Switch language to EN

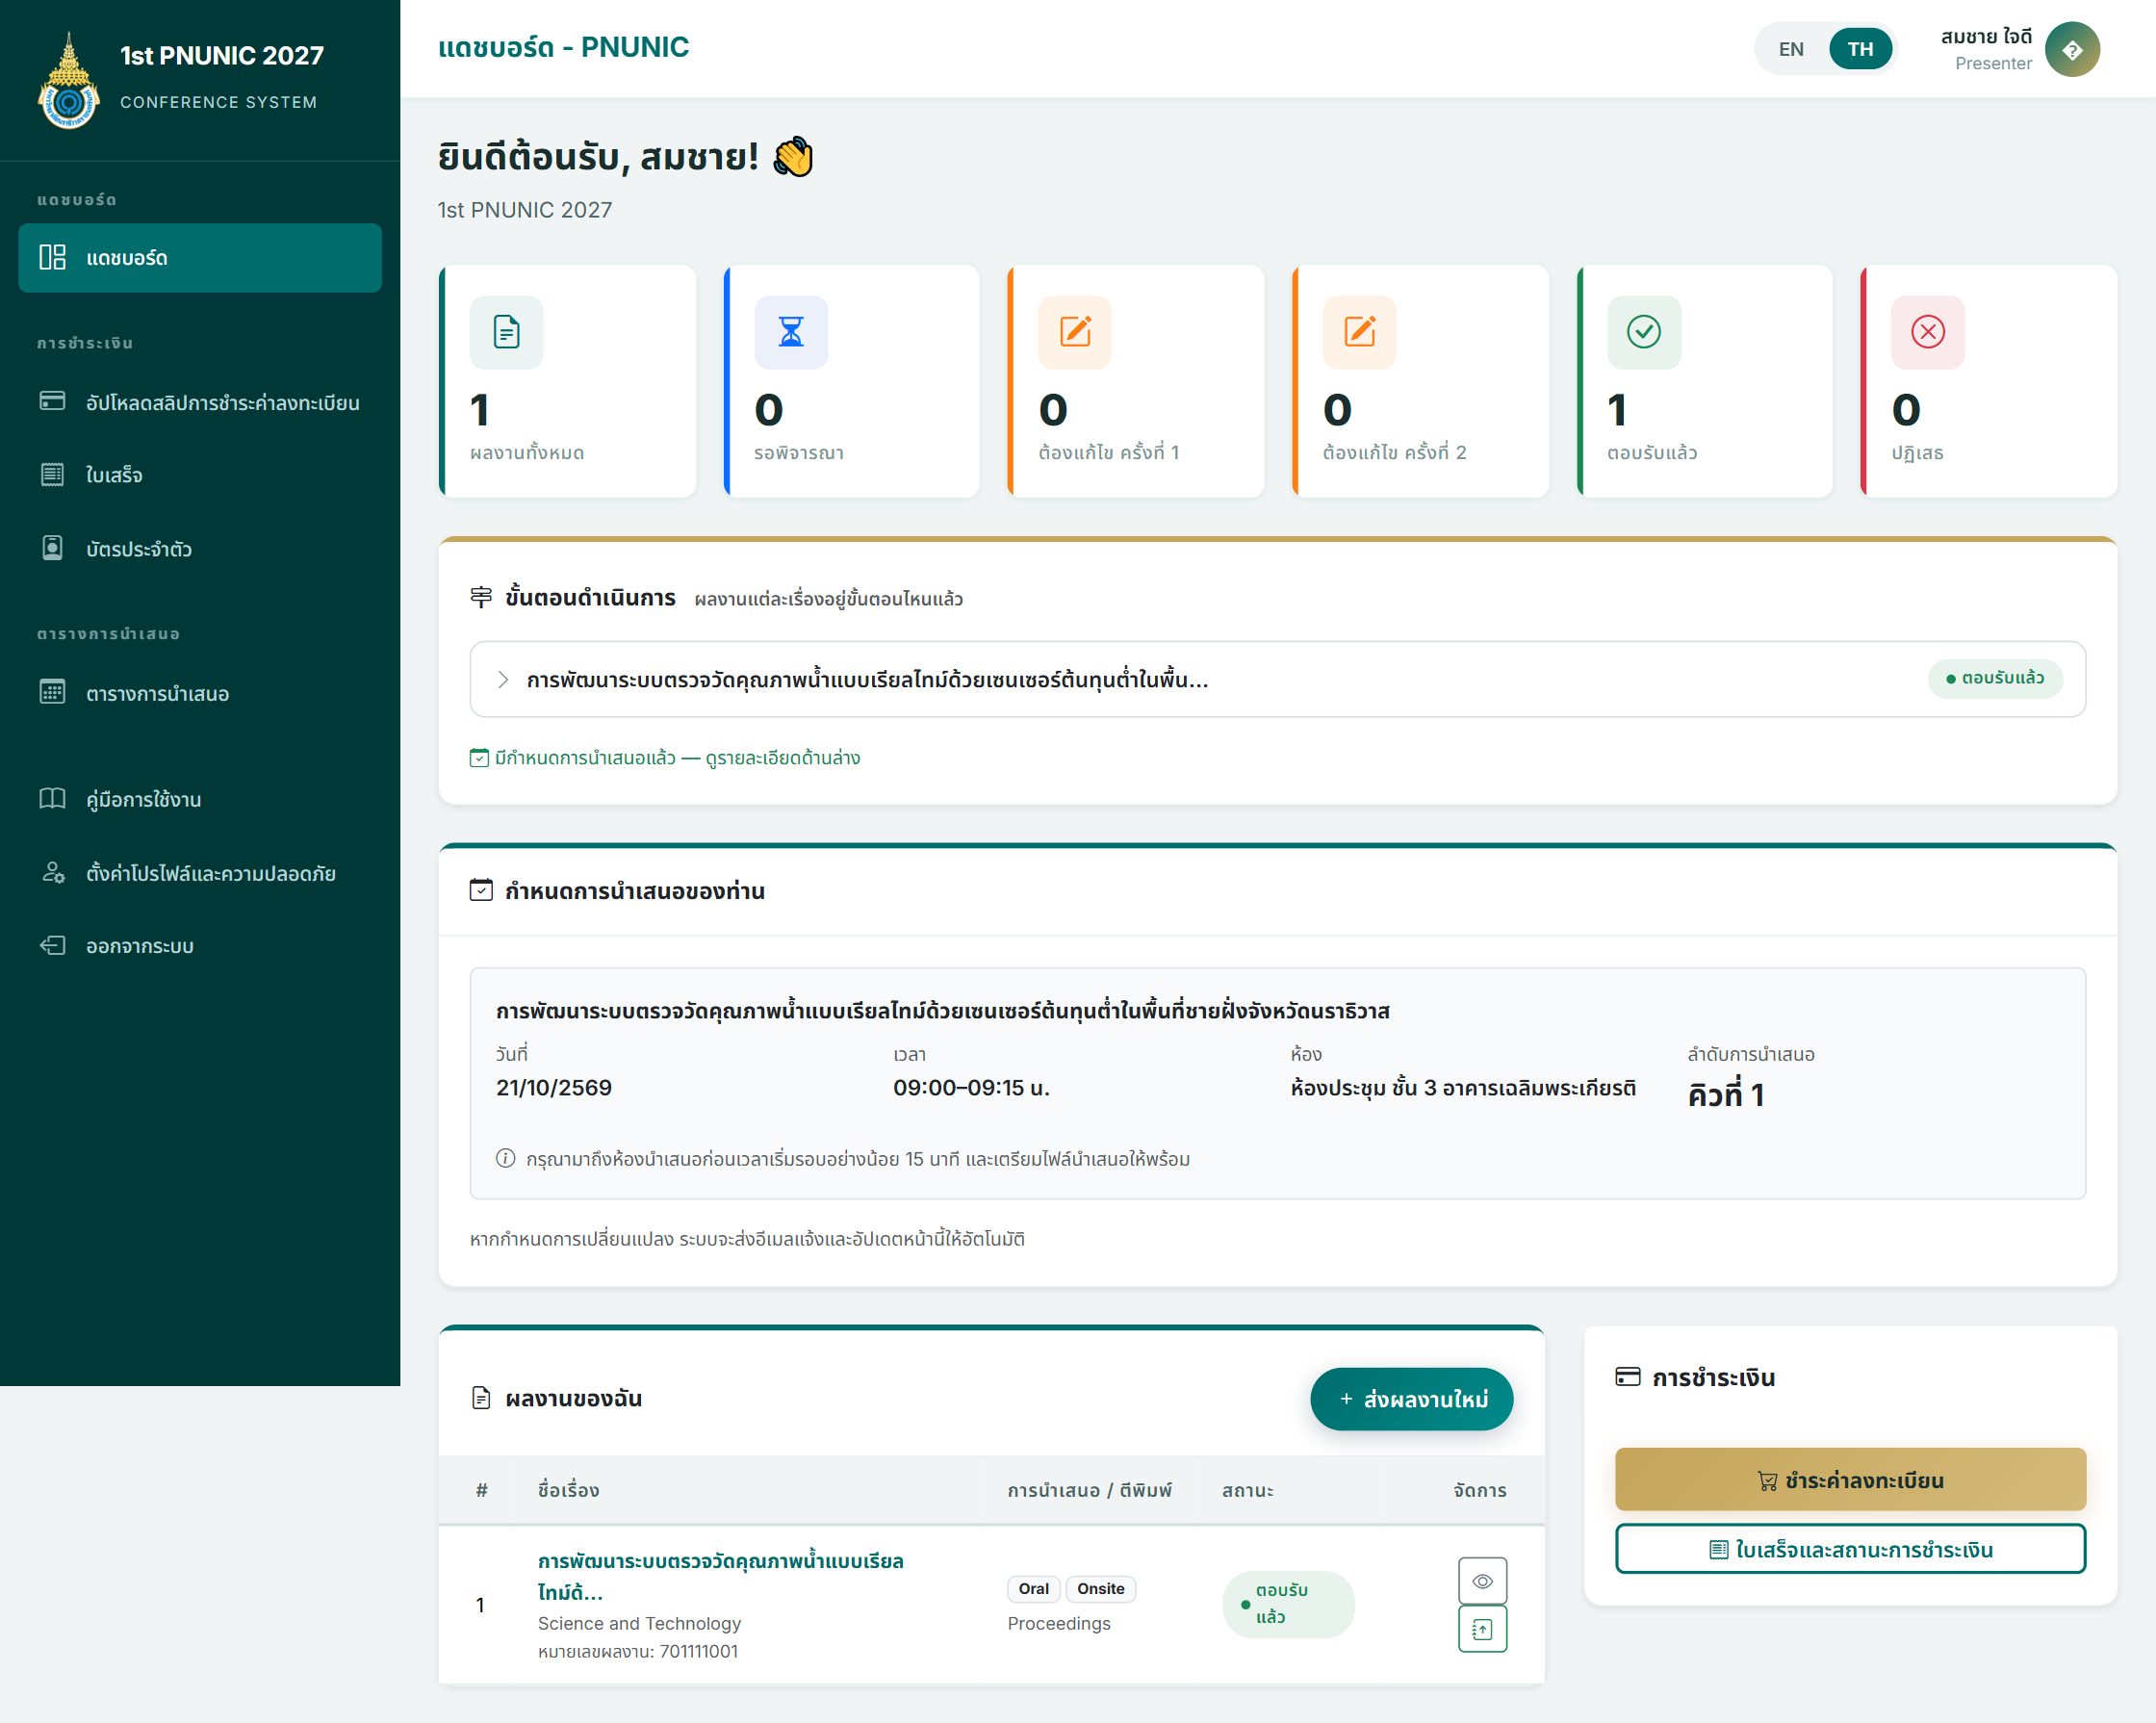(x=1791, y=49)
